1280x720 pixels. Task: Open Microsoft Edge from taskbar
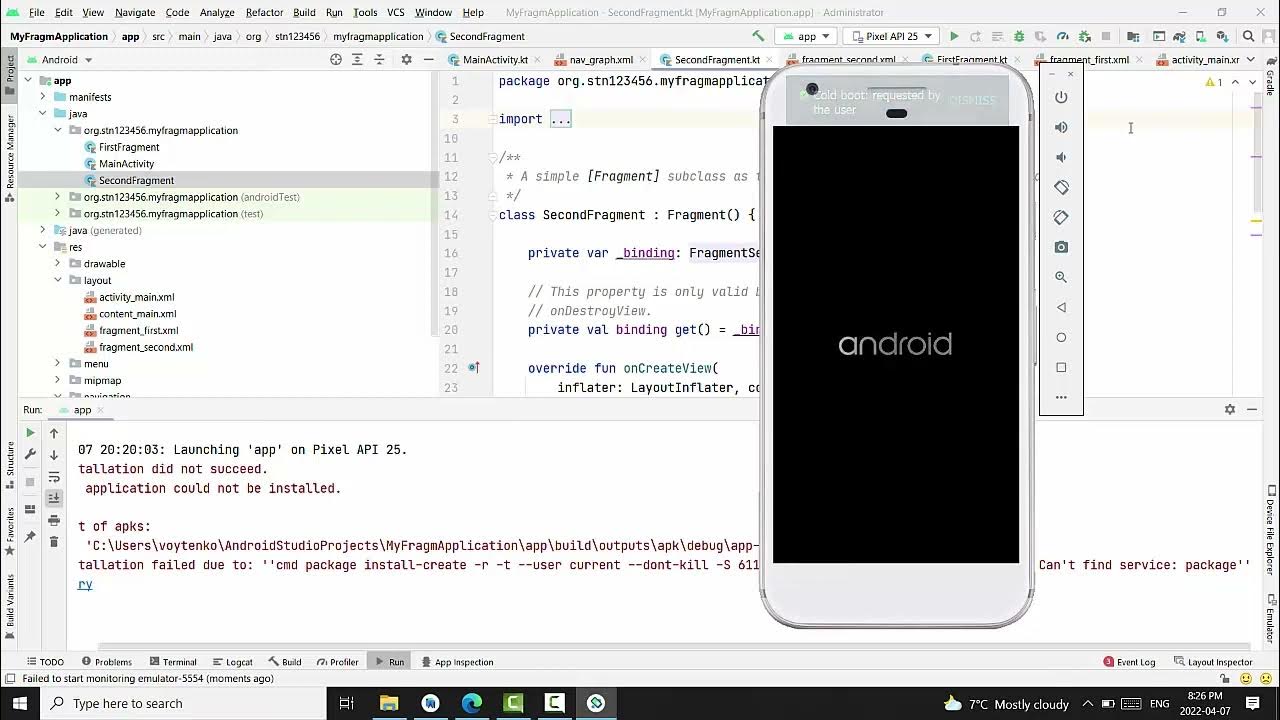click(472, 703)
